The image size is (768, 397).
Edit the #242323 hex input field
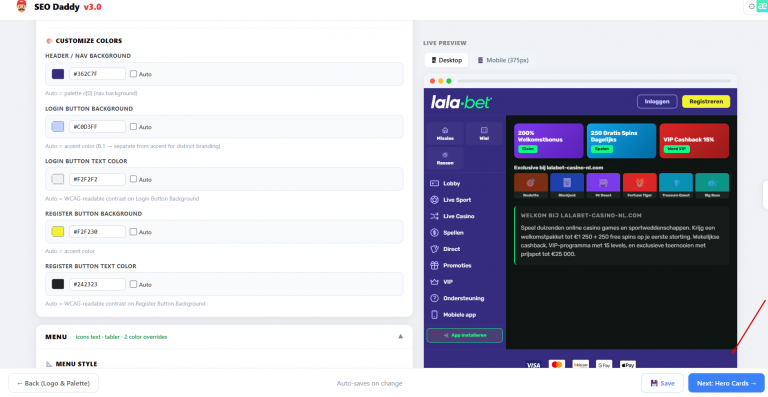(97, 284)
